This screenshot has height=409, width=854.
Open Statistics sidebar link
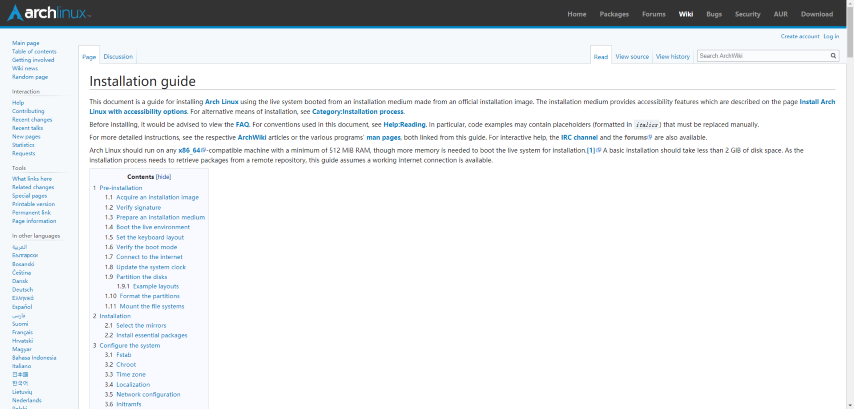coord(23,145)
